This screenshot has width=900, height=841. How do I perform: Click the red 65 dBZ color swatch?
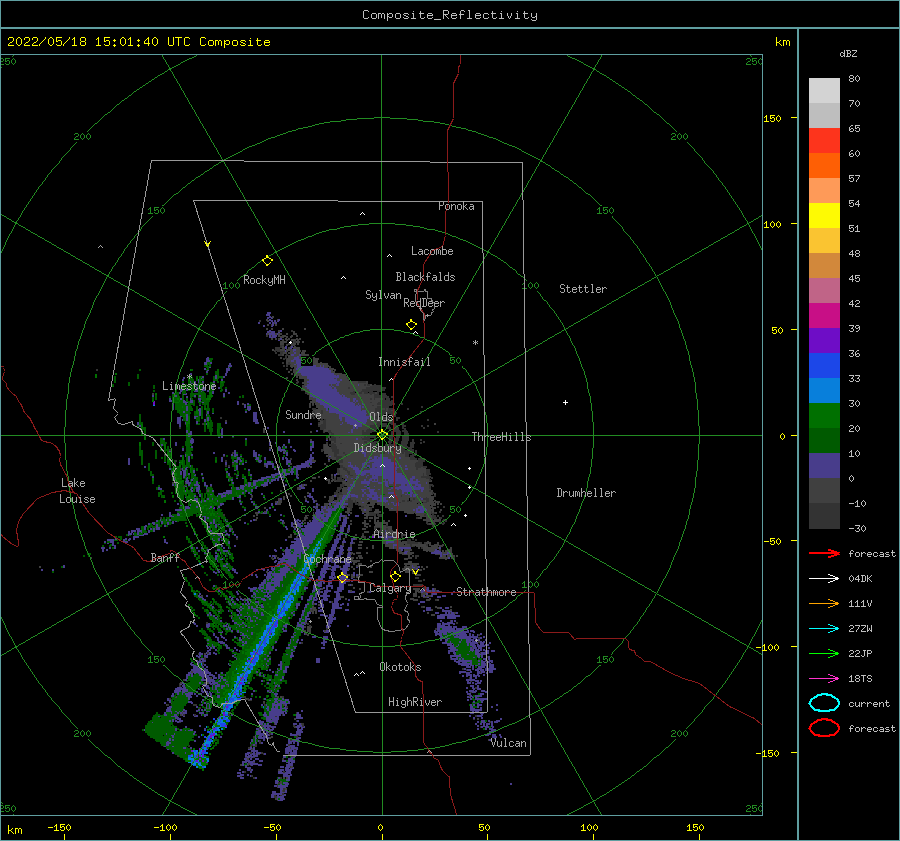click(x=824, y=141)
